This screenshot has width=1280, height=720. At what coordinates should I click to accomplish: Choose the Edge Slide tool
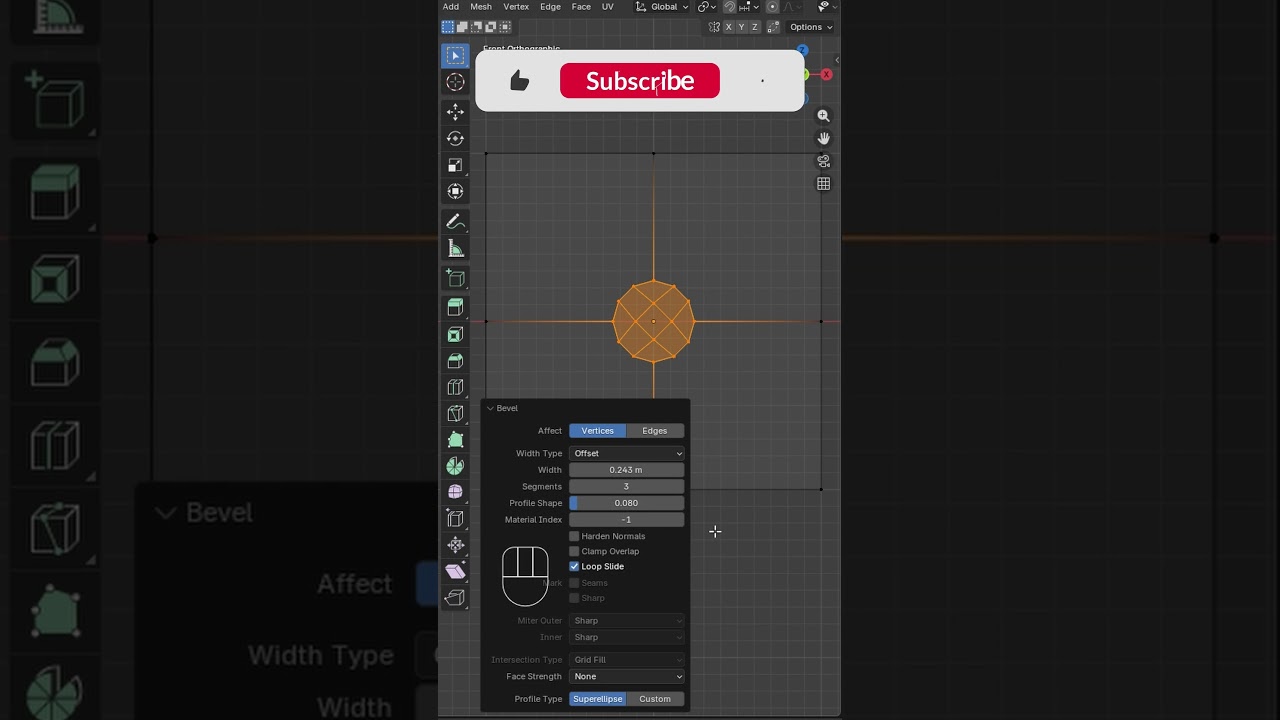coord(455,519)
